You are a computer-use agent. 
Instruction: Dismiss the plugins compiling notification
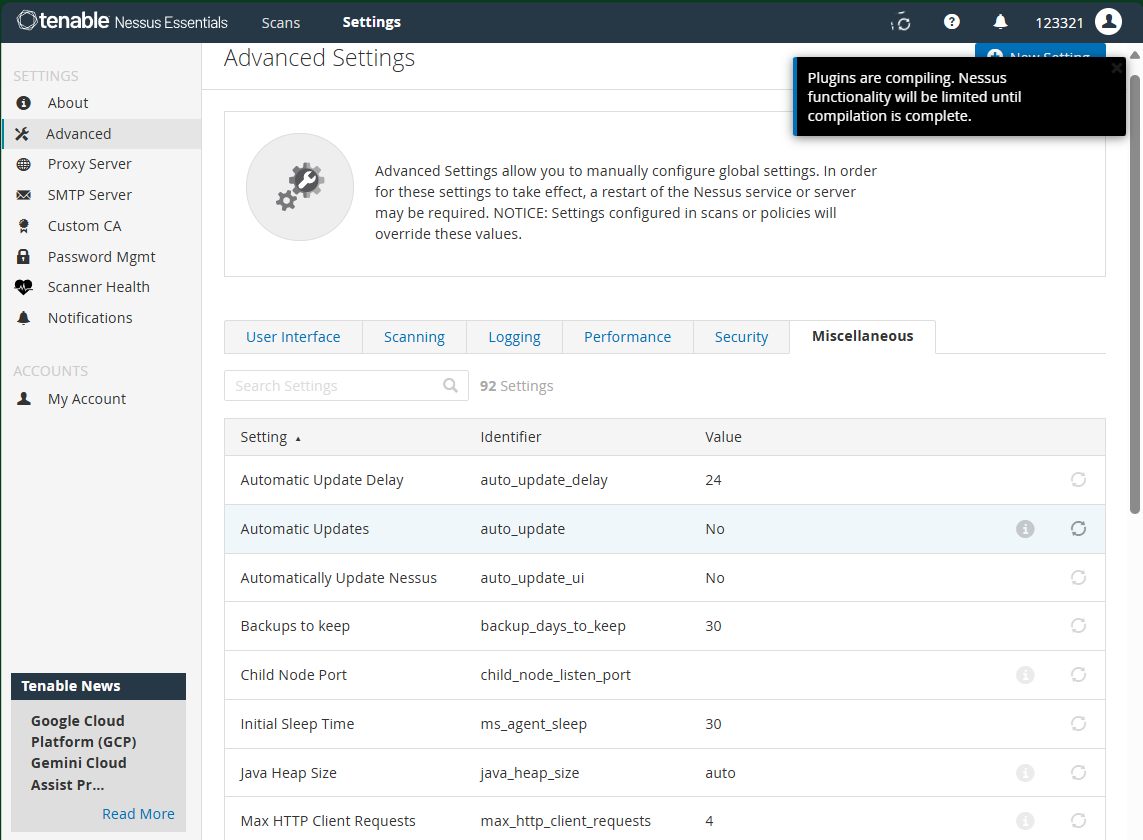click(1116, 68)
